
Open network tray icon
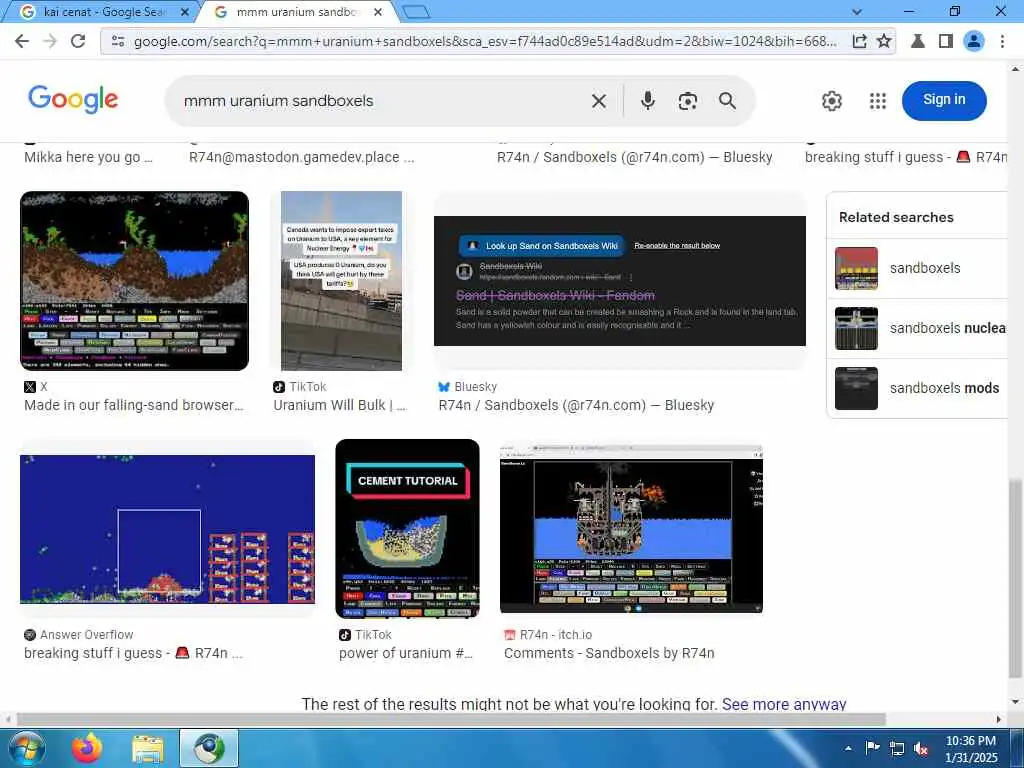[x=897, y=749]
